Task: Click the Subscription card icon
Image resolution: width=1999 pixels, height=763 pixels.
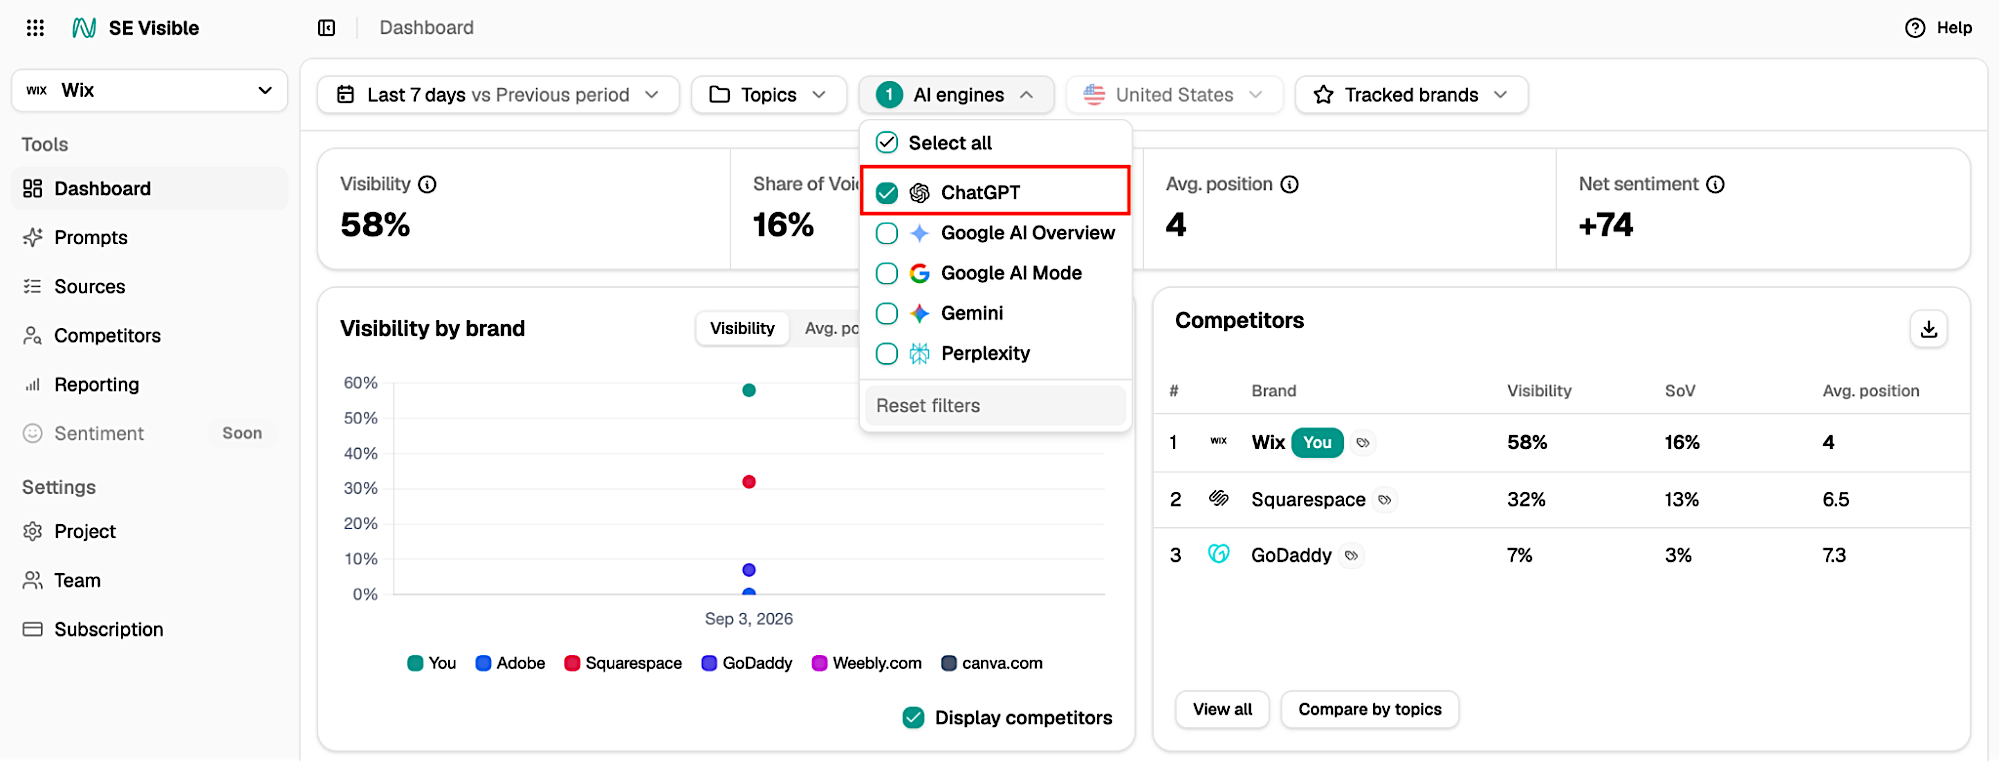Action: [x=33, y=629]
